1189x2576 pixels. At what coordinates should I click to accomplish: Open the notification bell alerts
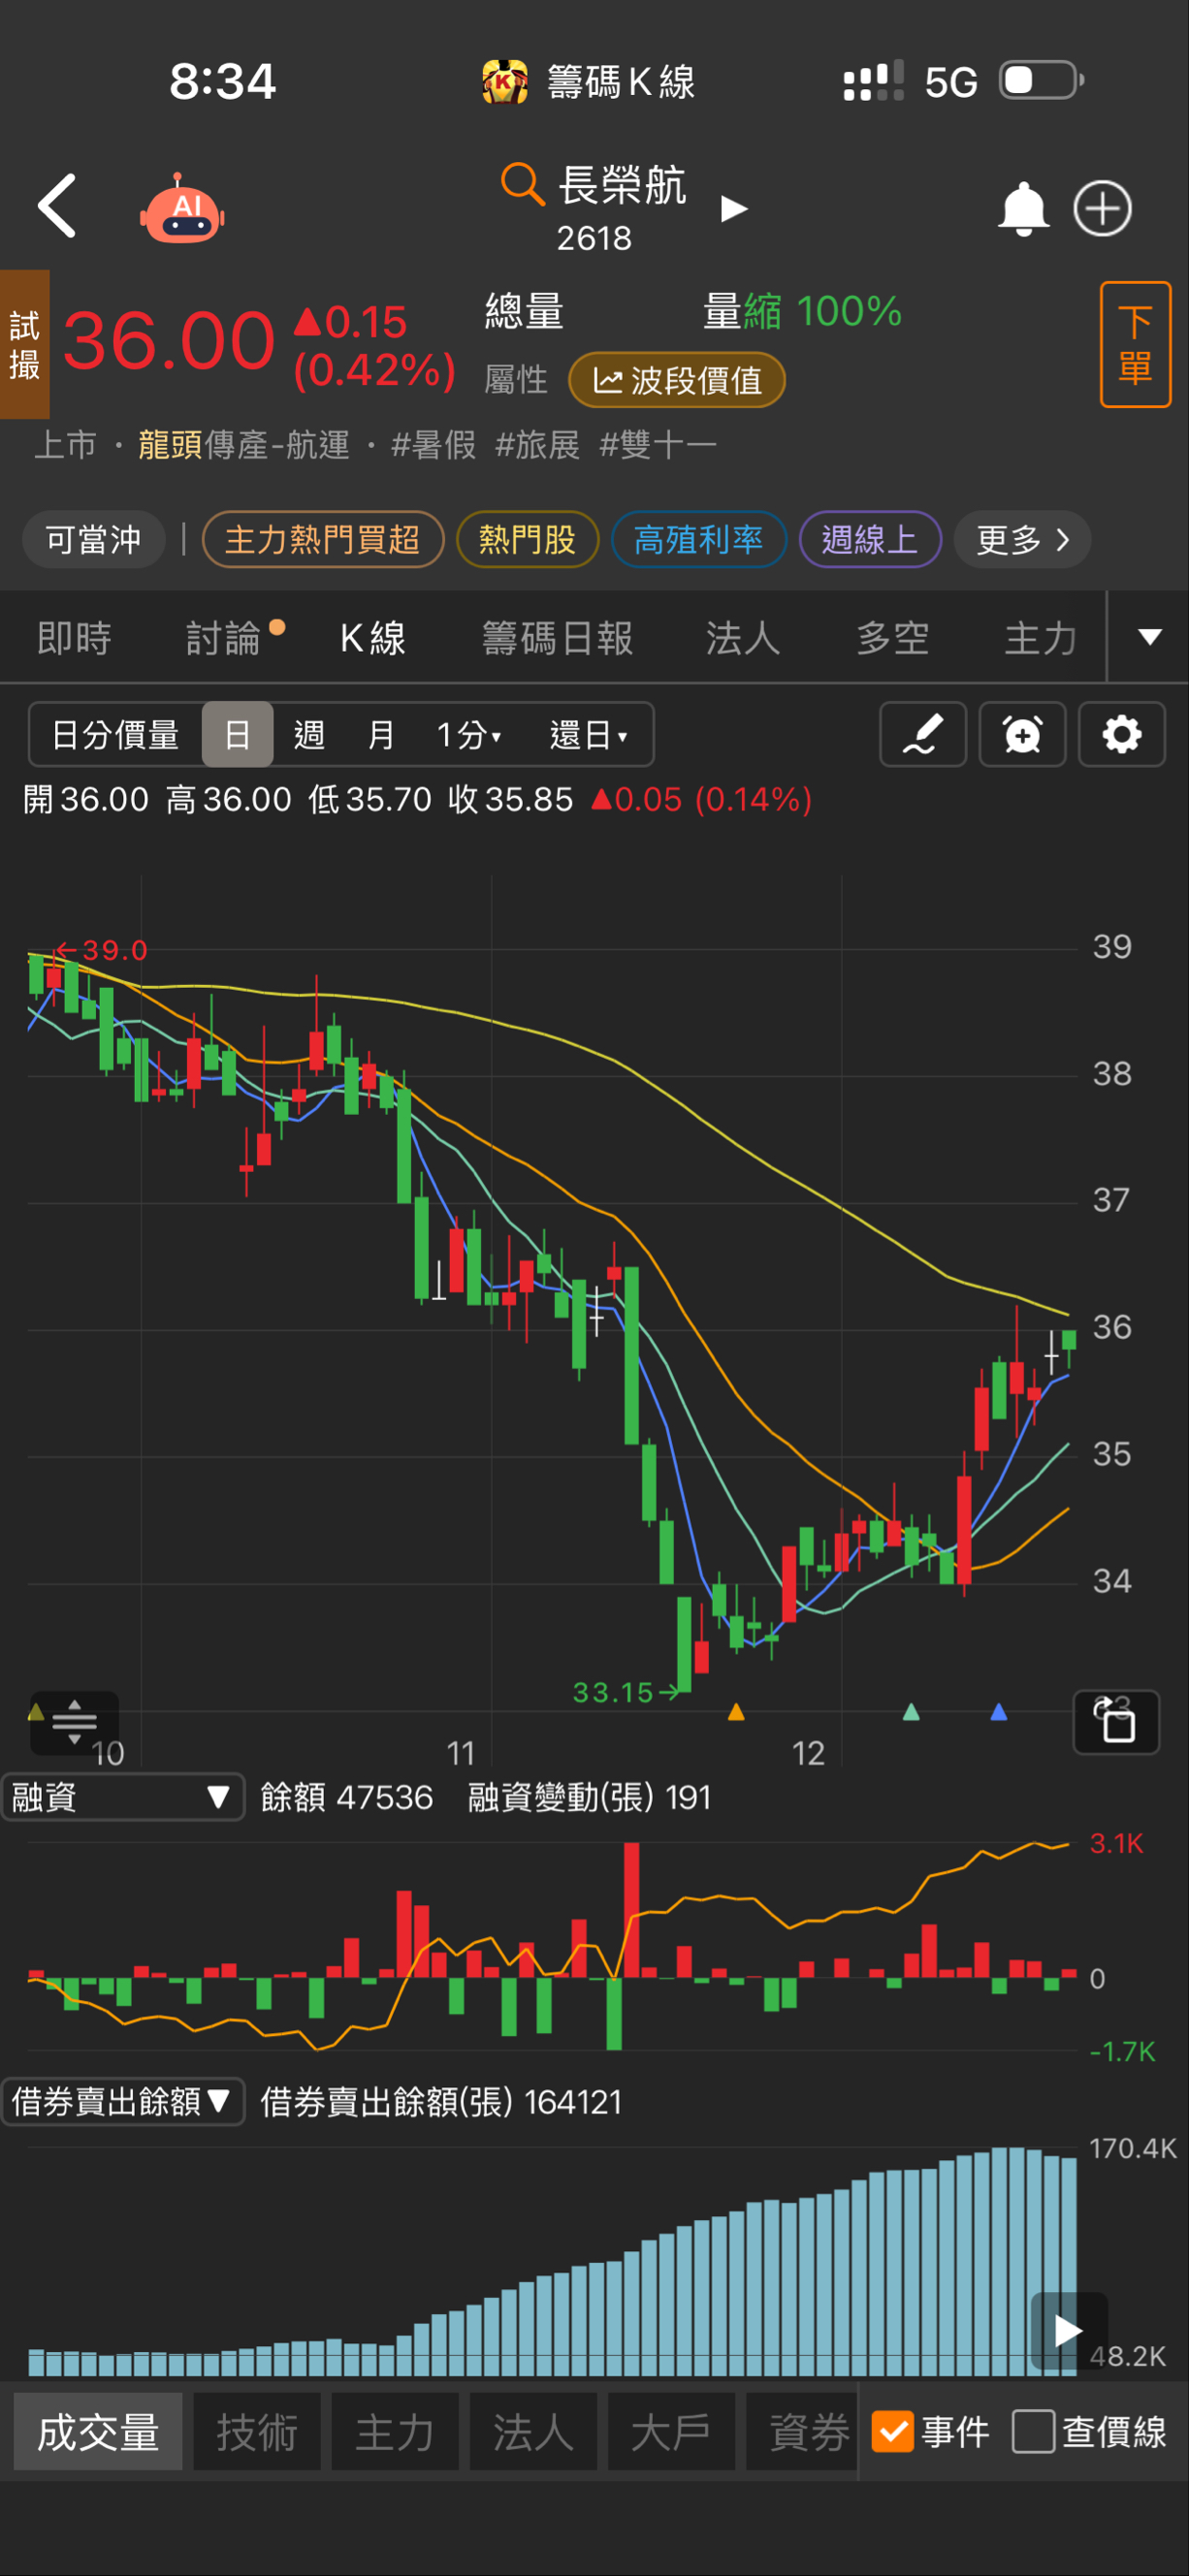[x=1023, y=208]
